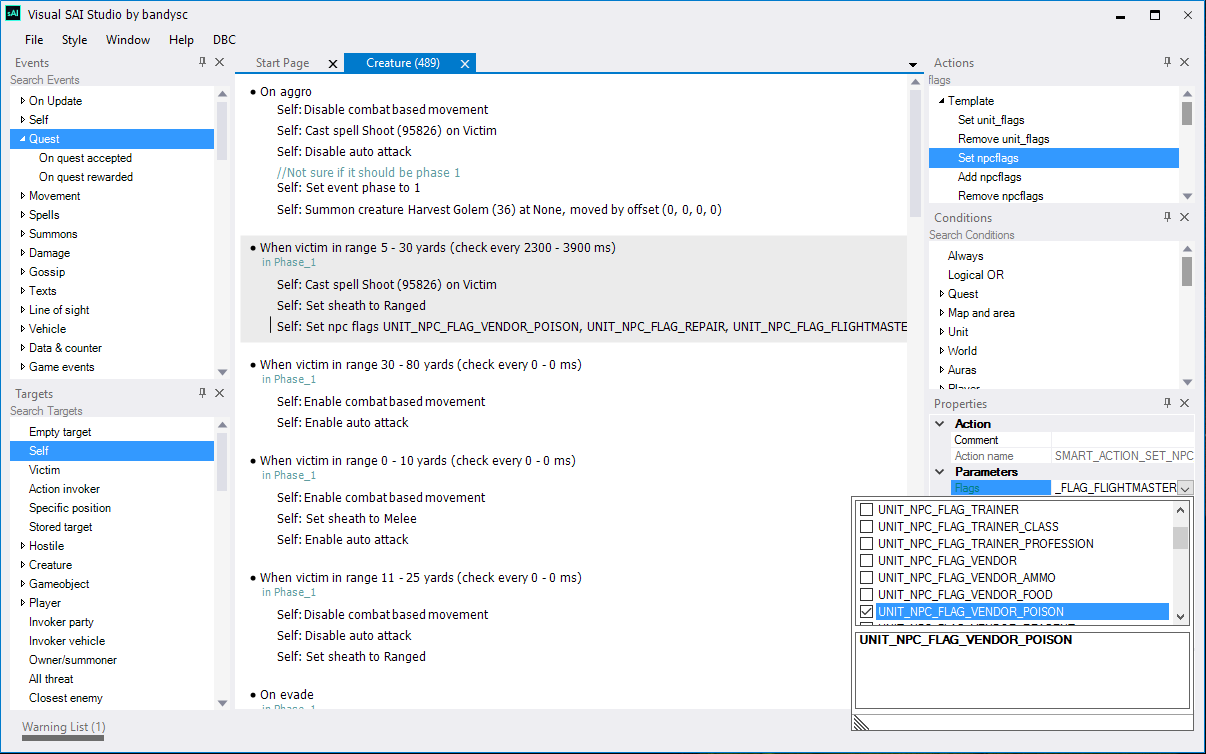Pin the Targets panel
The width and height of the screenshot is (1206, 754).
204,393
